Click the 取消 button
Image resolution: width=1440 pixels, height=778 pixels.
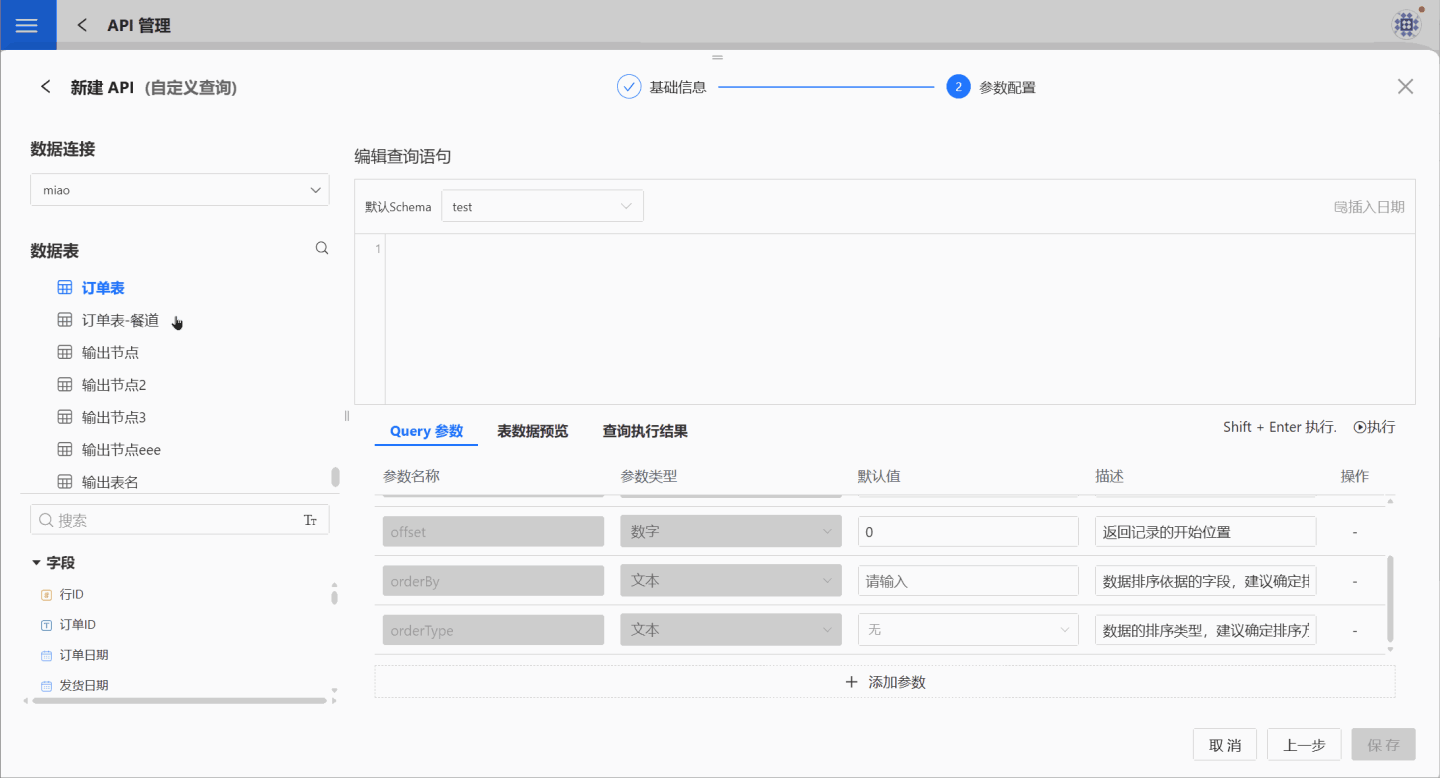tap(1225, 745)
